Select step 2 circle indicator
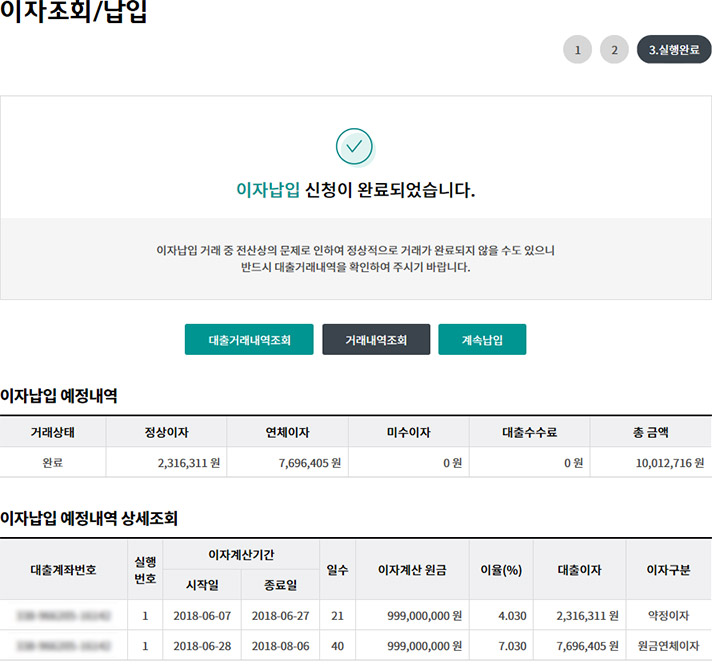Image resolution: width=712 pixels, height=667 pixels. [x=614, y=49]
